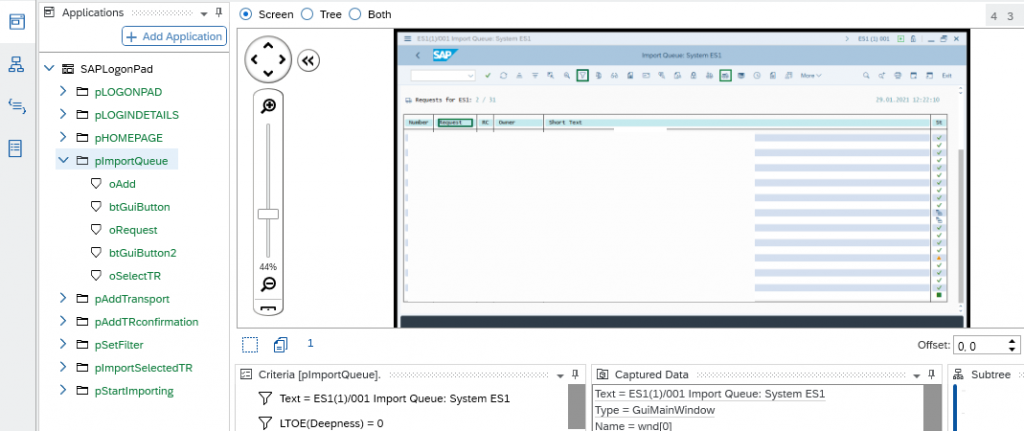This screenshot has width=1024, height=431.
Task: Pan the capture up with pad arrow
Action: (268, 45)
